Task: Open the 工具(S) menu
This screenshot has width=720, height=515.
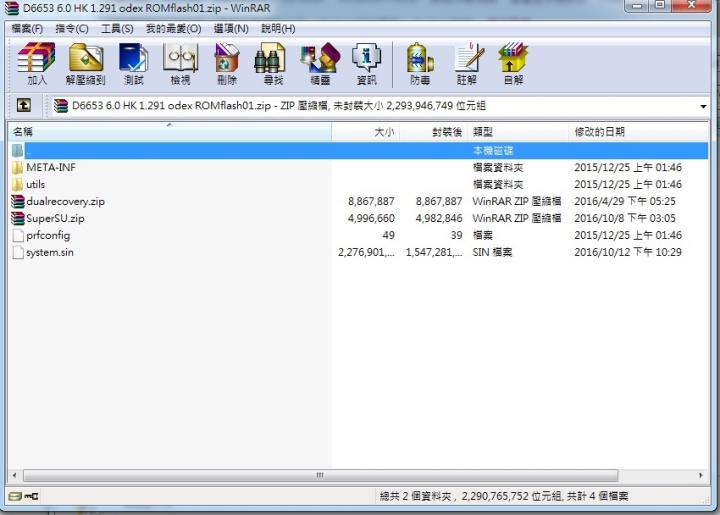Action: (117, 29)
